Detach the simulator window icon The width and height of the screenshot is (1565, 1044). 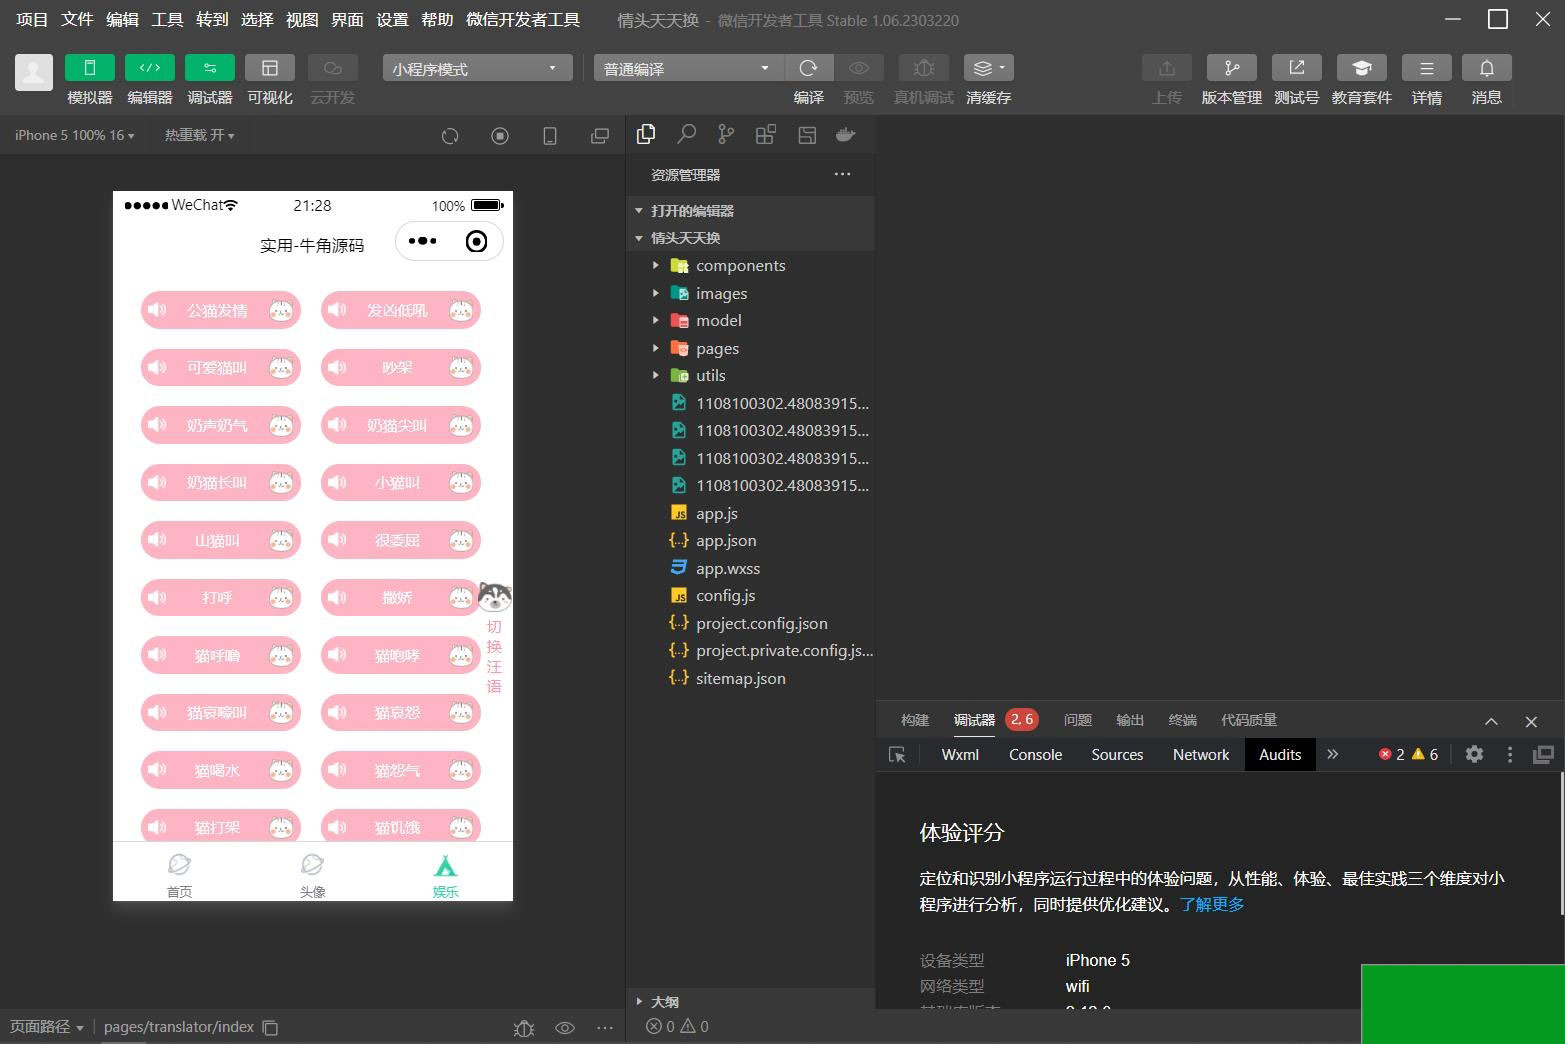(x=600, y=136)
